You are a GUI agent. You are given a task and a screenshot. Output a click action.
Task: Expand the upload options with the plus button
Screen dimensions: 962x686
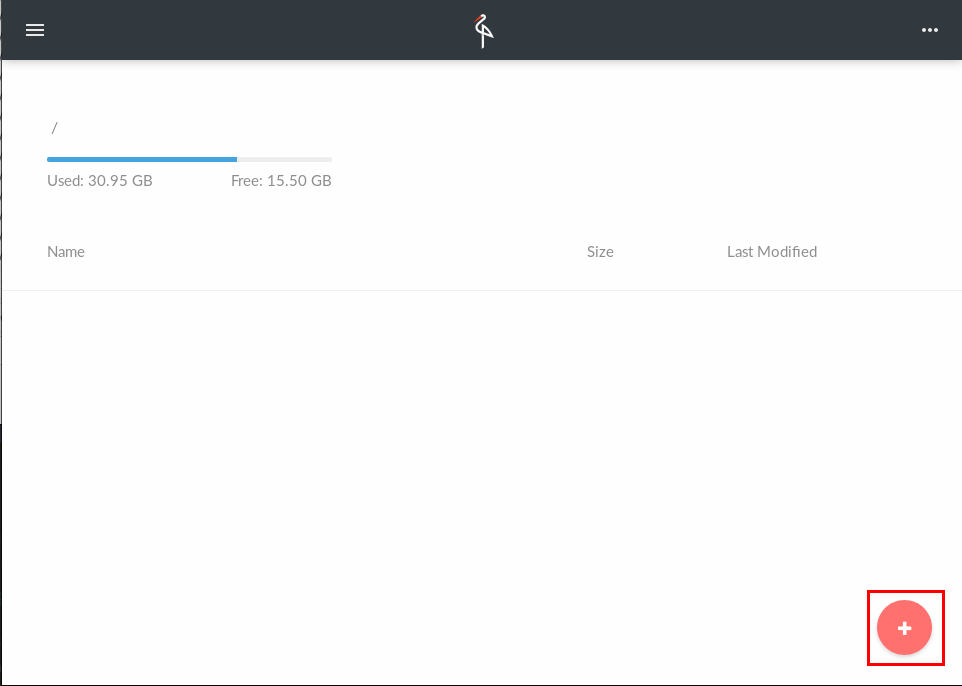(x=904, y=628)
